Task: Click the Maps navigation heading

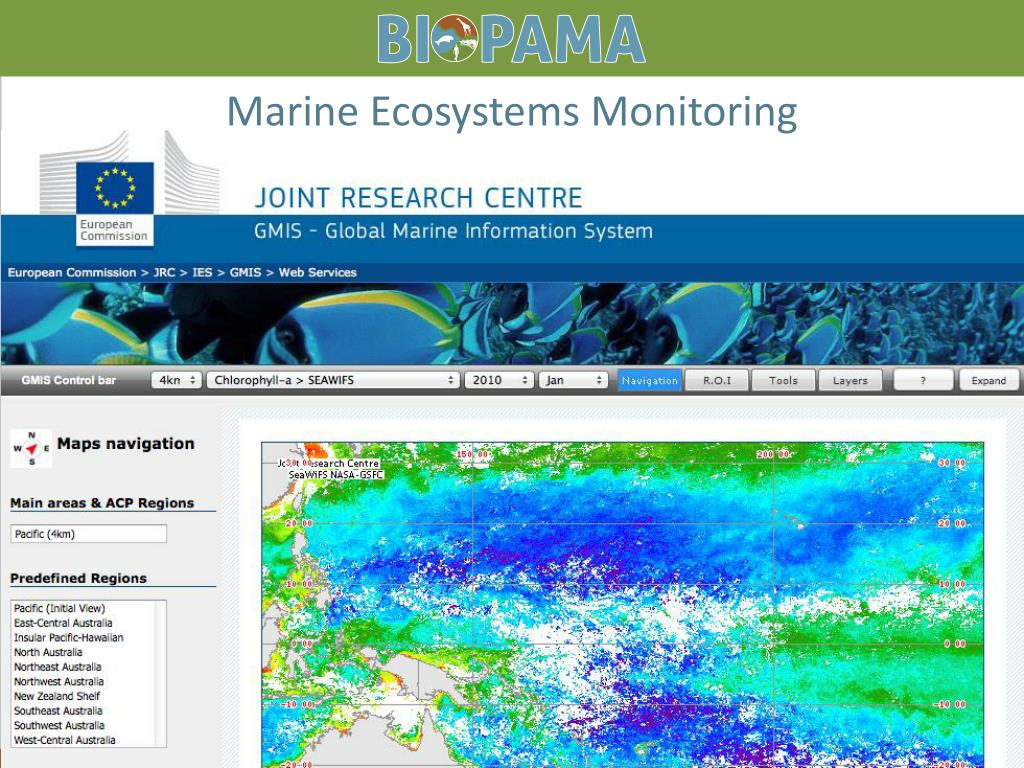Action: [125, 443]
